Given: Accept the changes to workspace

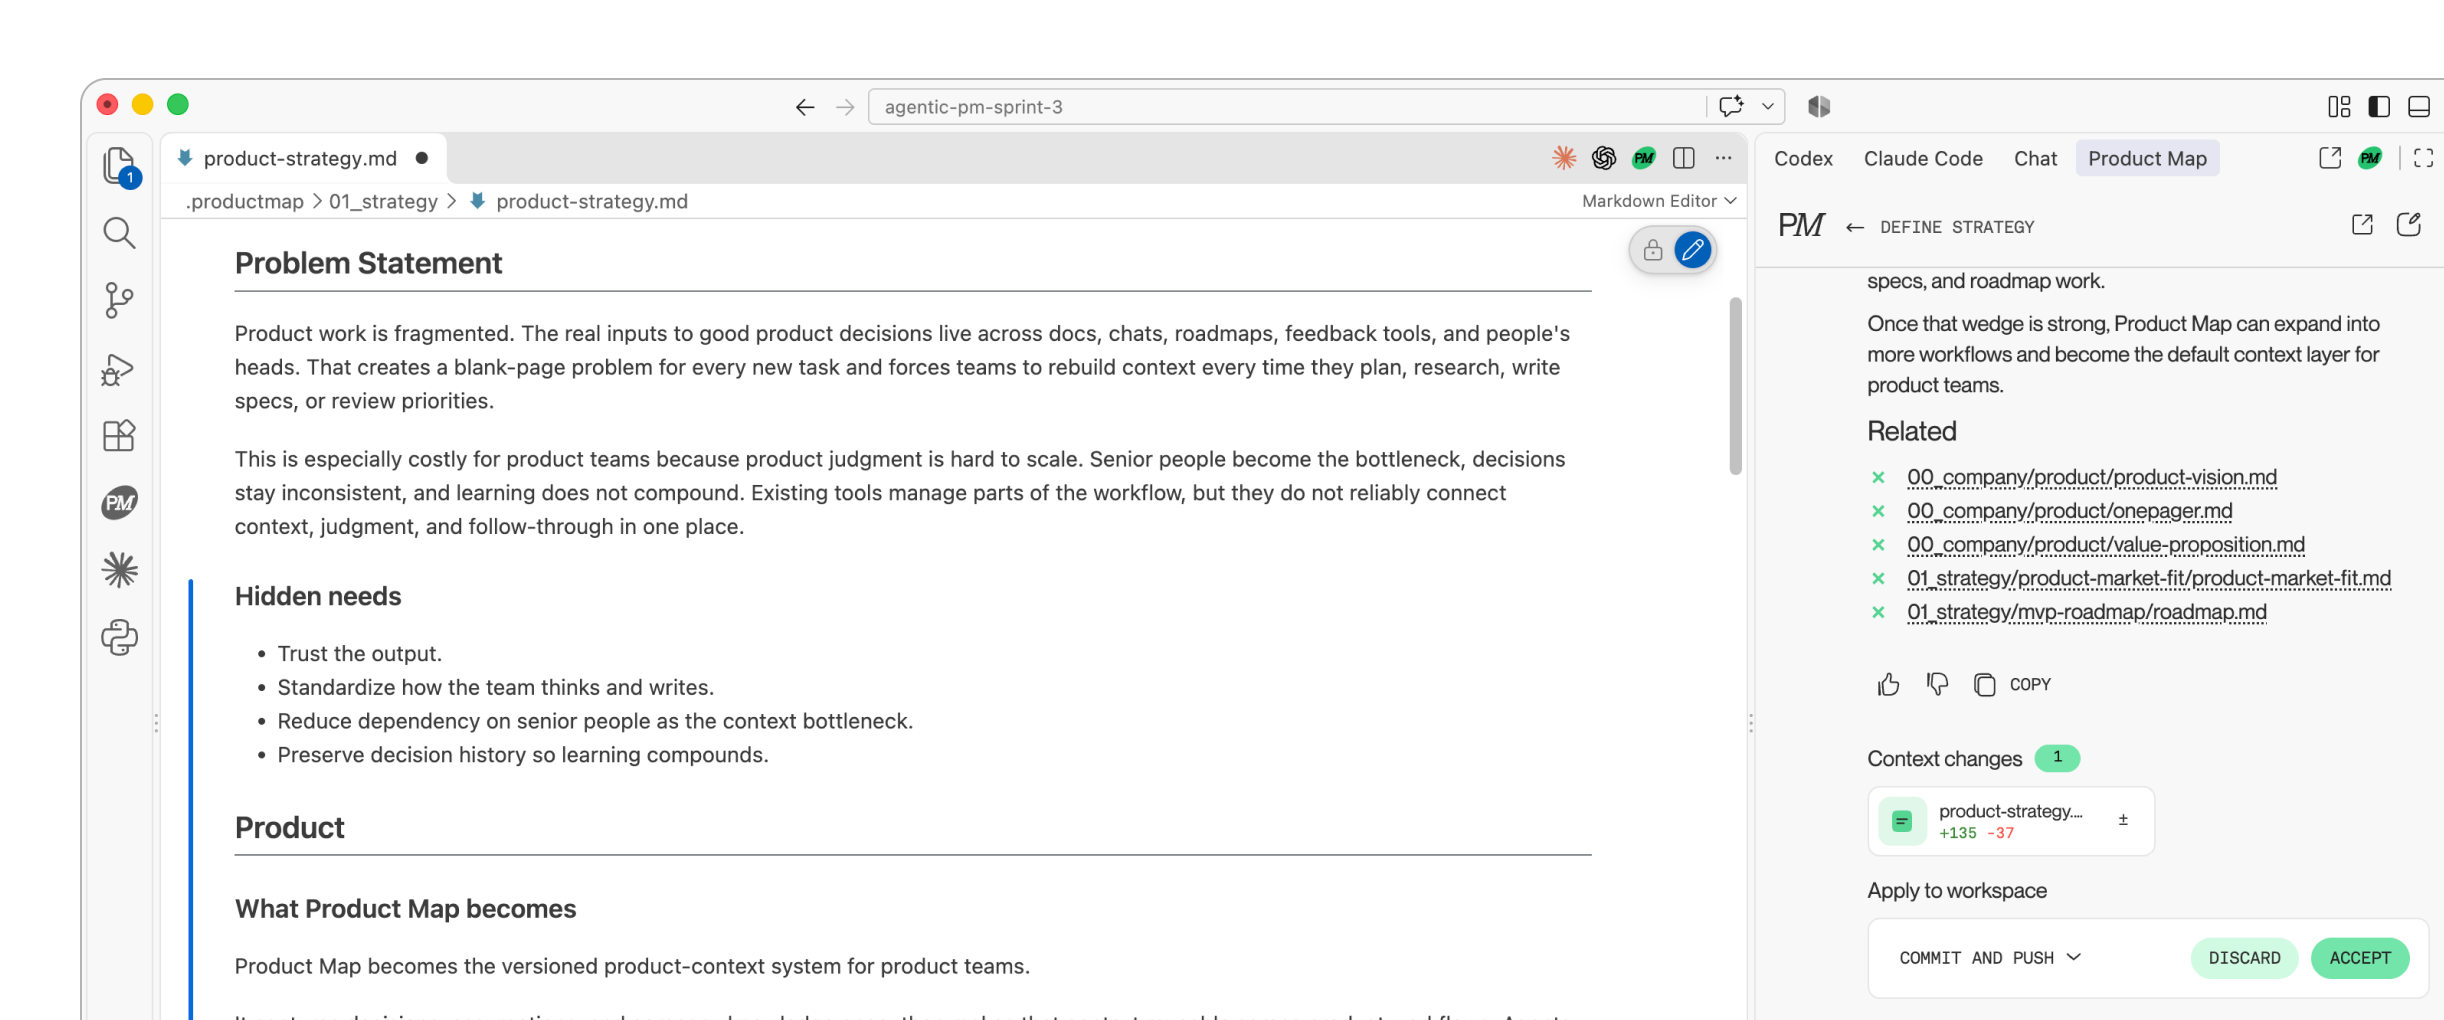Looking at the screenshot, I should point(2360,958).
